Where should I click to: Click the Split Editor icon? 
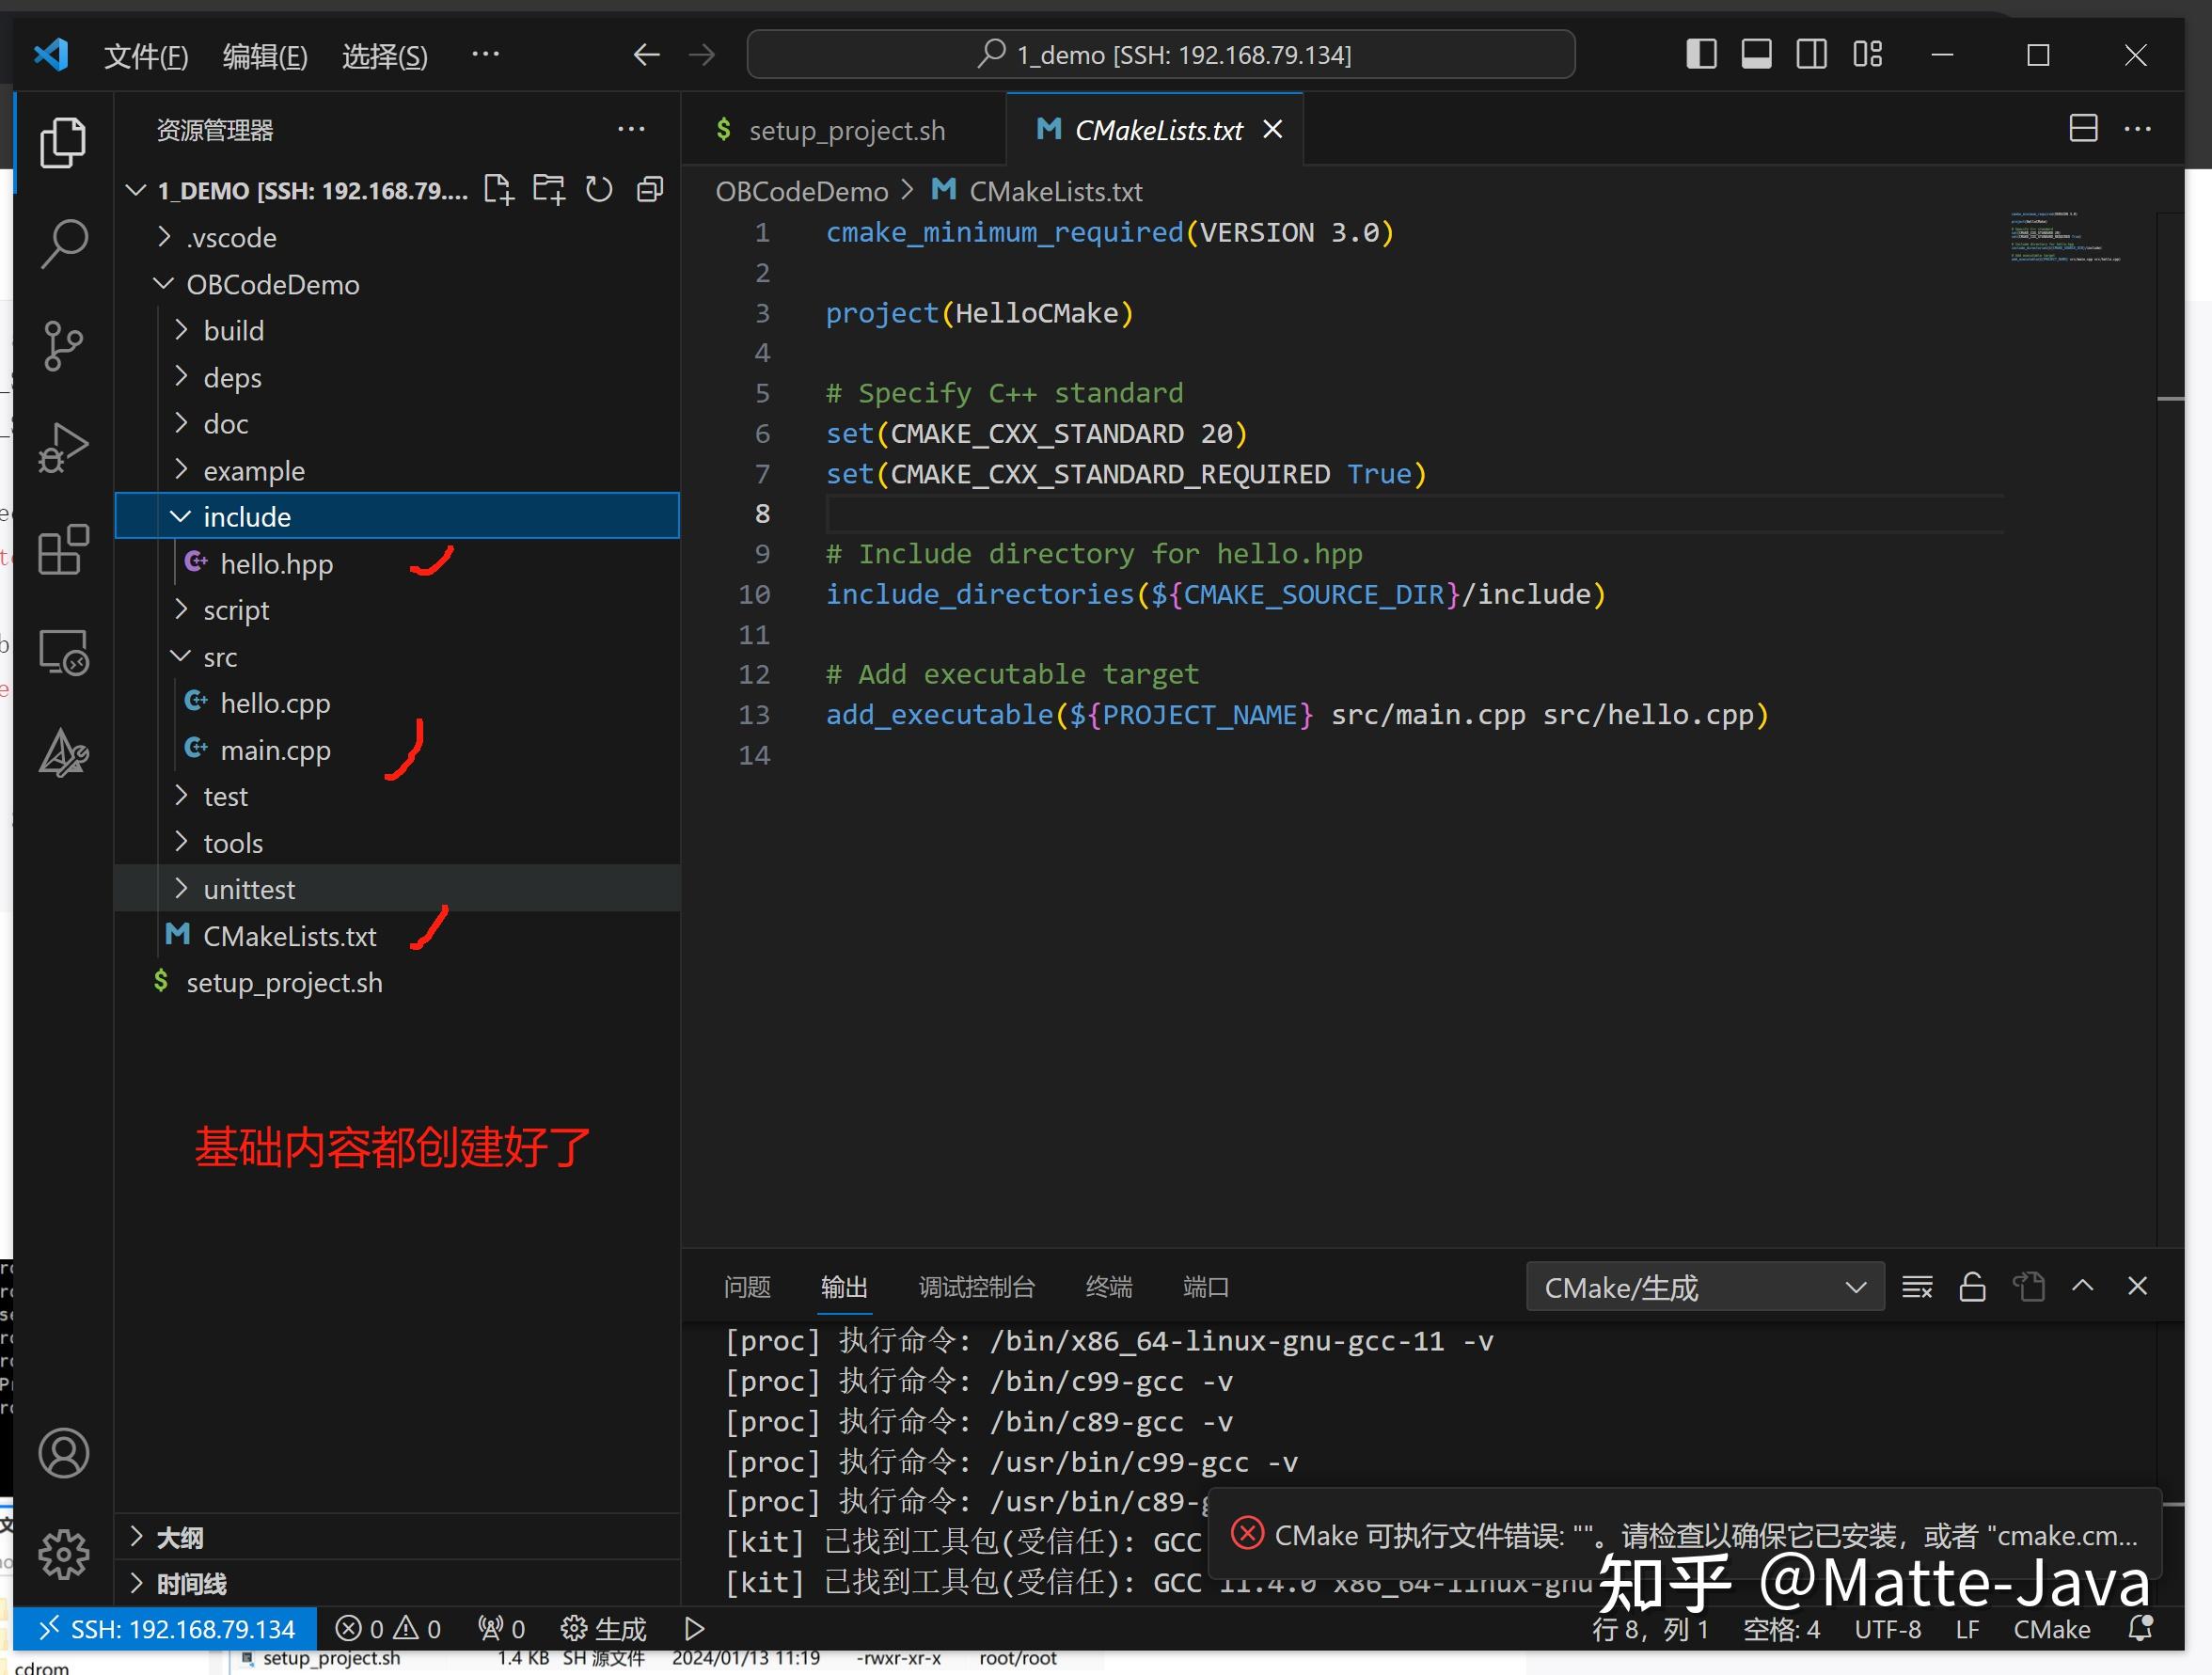[2083, 128]
